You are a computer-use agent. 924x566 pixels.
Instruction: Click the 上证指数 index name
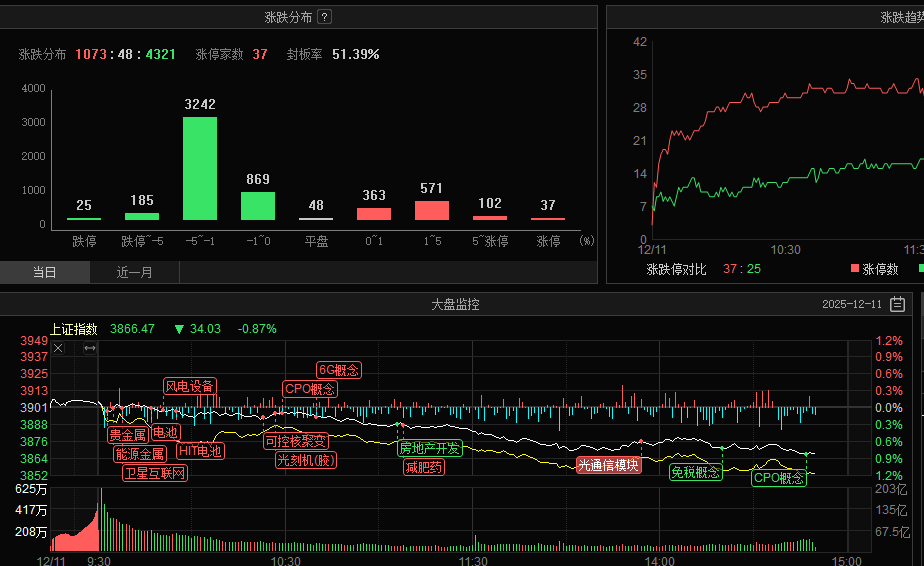click(x=74, y=329)
